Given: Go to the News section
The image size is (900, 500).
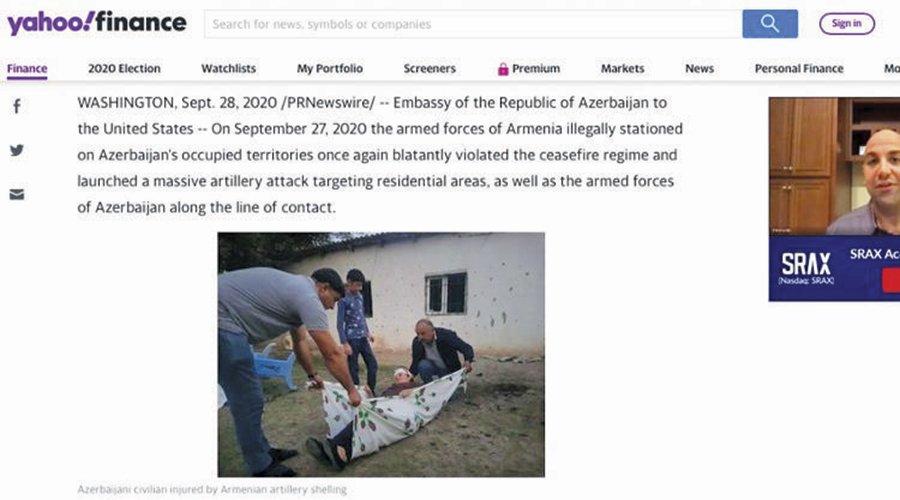Looking at the screenshot, I should [699, 69].
